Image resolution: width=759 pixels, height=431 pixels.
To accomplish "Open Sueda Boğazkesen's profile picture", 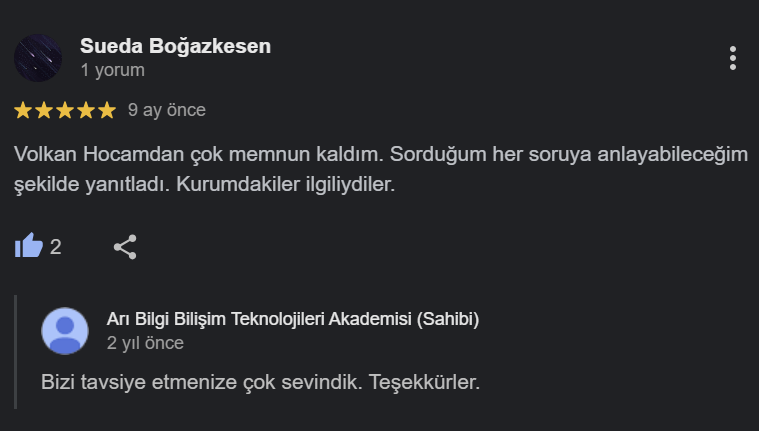I will [x=39, y=58].
